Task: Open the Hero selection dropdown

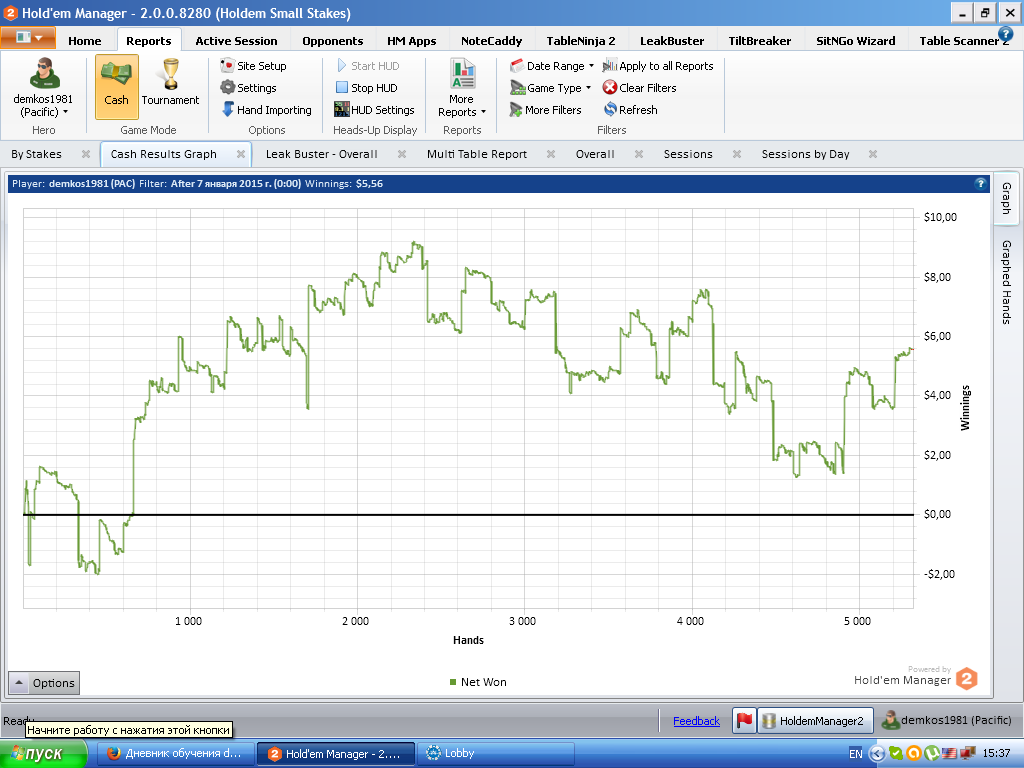Action: click(43, 88)
